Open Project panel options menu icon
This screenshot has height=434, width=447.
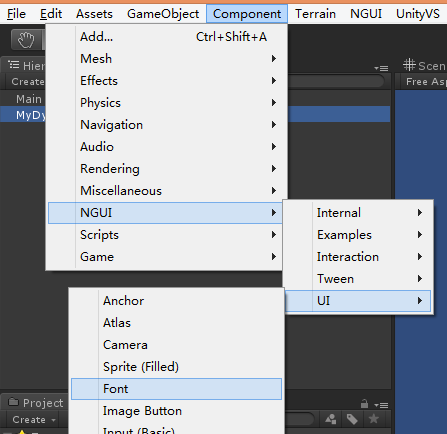coord(381,405)
